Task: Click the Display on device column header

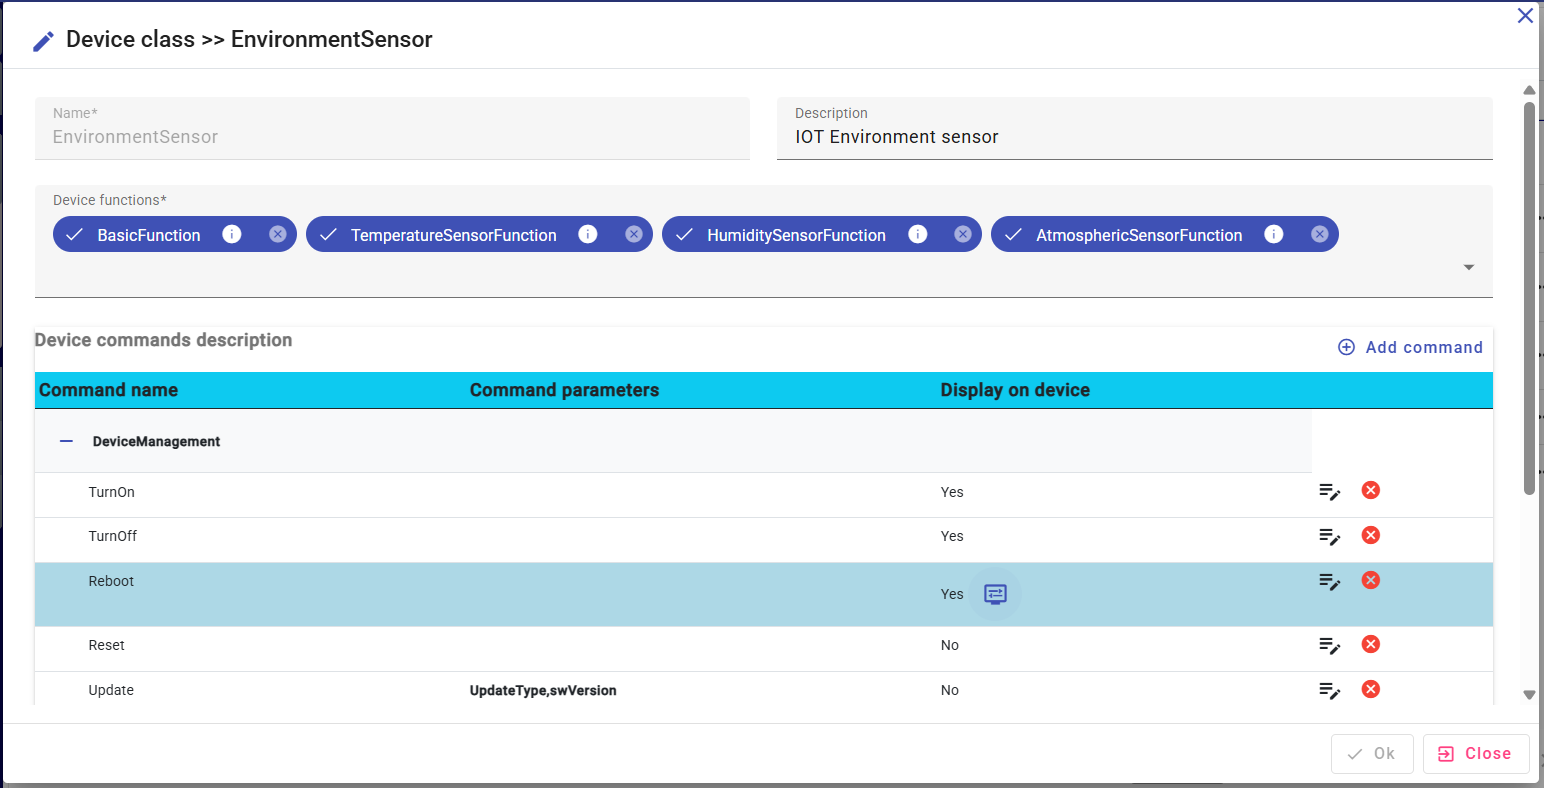Action: click(x=1015, y=390)
